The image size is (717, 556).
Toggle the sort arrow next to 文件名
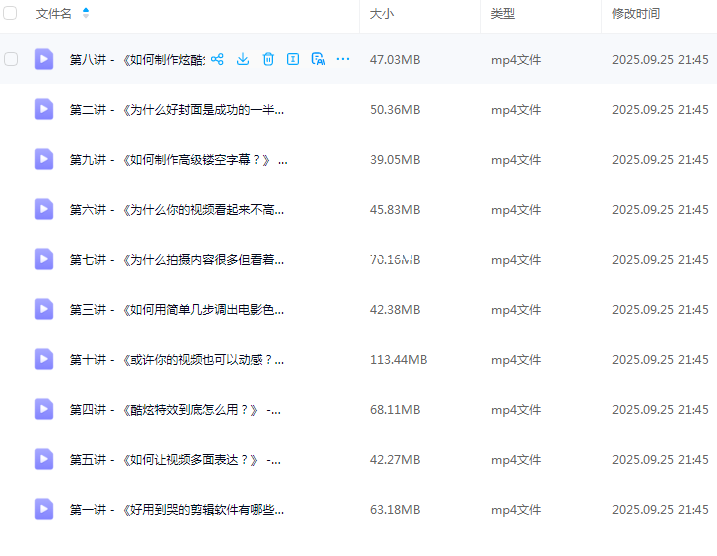pyautogui.click(x=86, y=13)
